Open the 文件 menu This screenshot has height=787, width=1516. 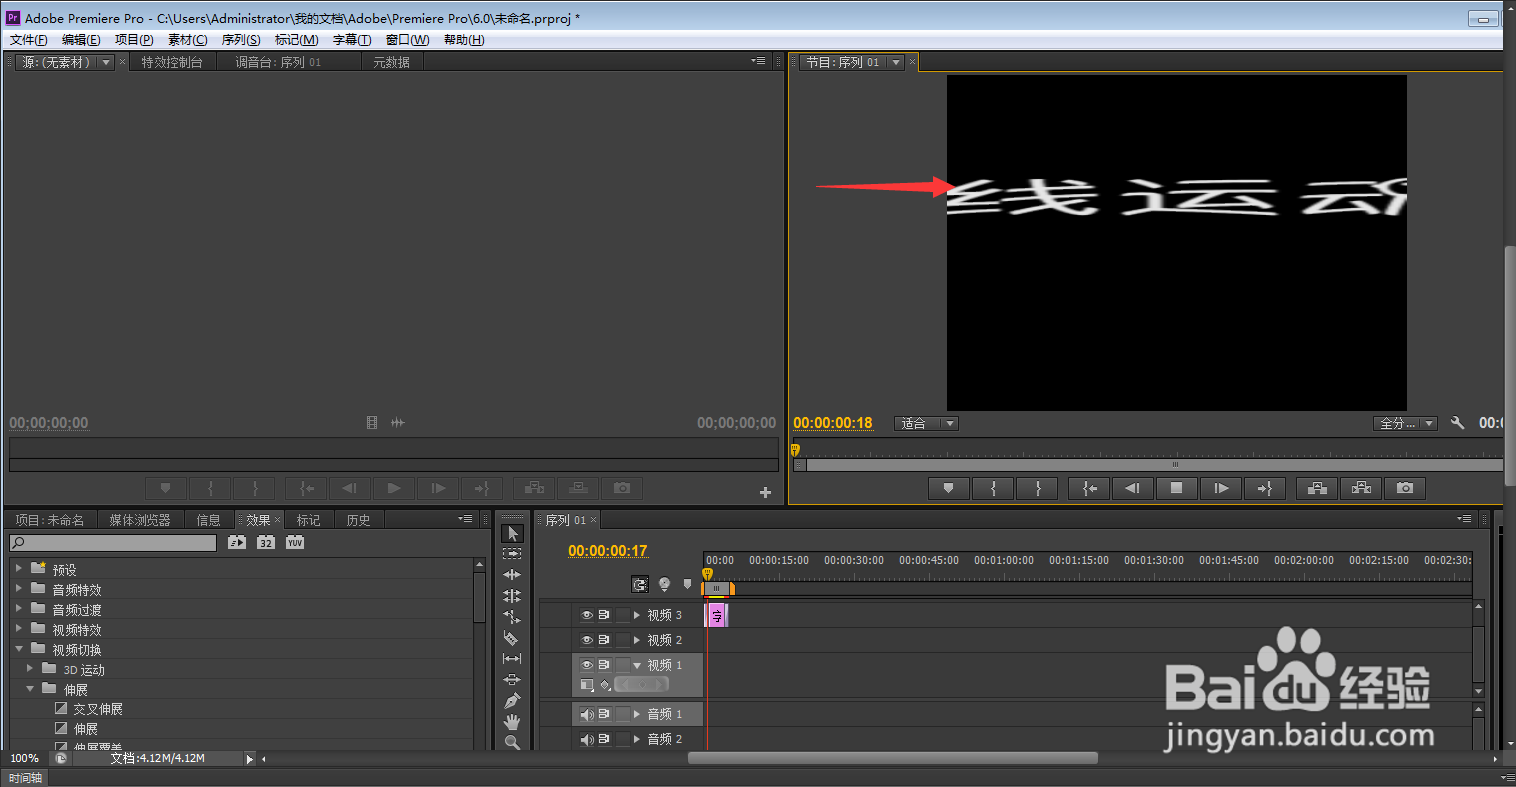point(29,40)
